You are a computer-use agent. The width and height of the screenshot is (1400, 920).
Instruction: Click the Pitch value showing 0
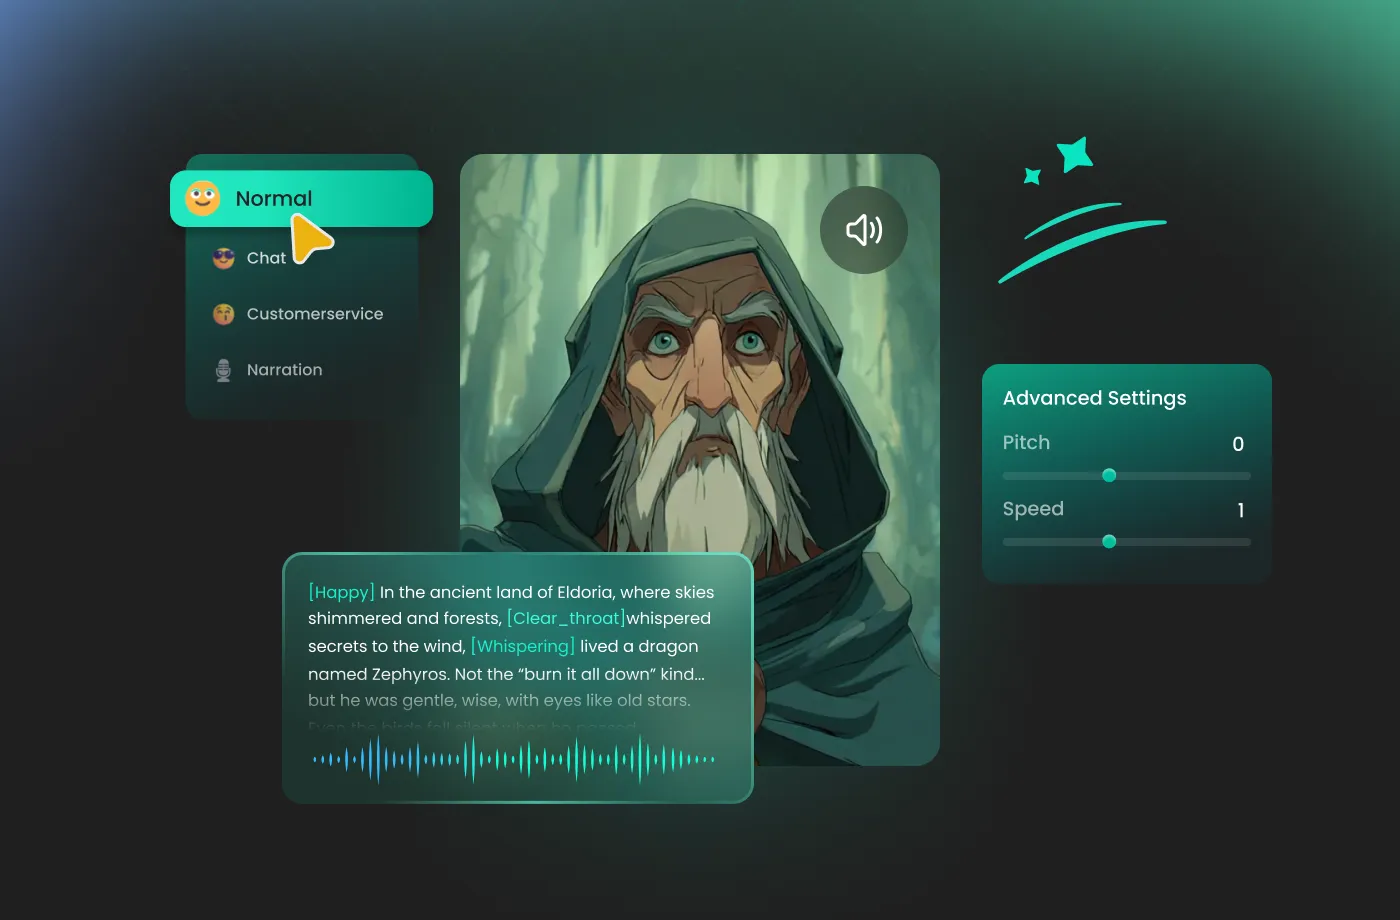[1238, 444]
